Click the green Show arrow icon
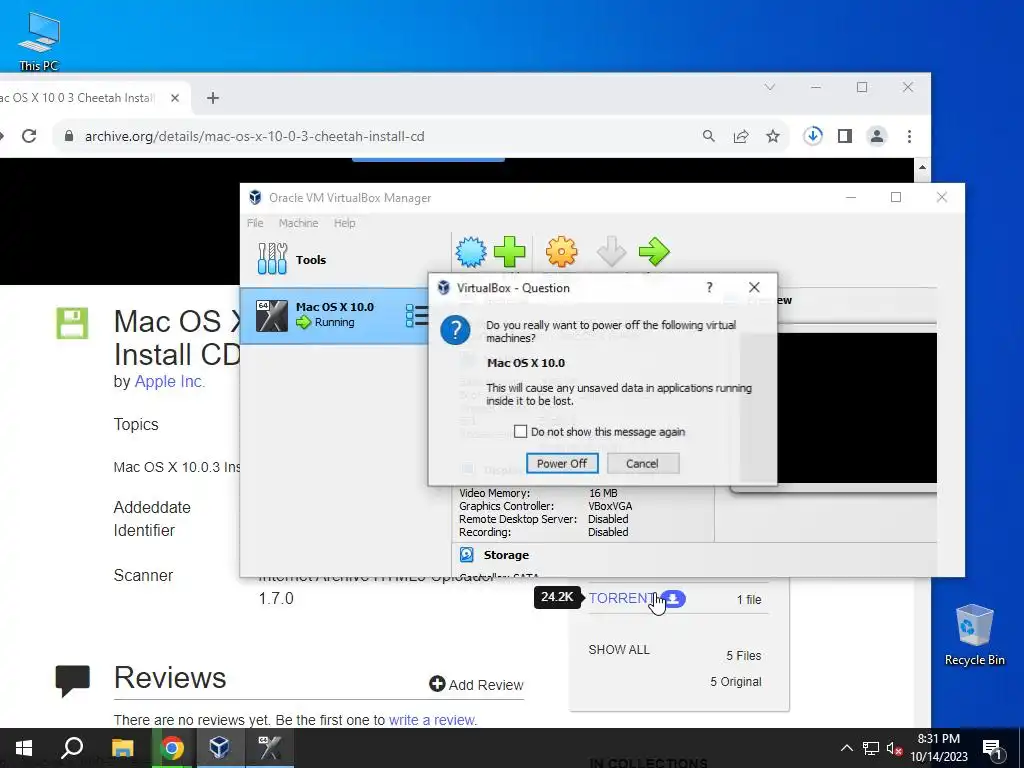Image resolution: width=1024 pixels, height=768 pixels. 654,251
